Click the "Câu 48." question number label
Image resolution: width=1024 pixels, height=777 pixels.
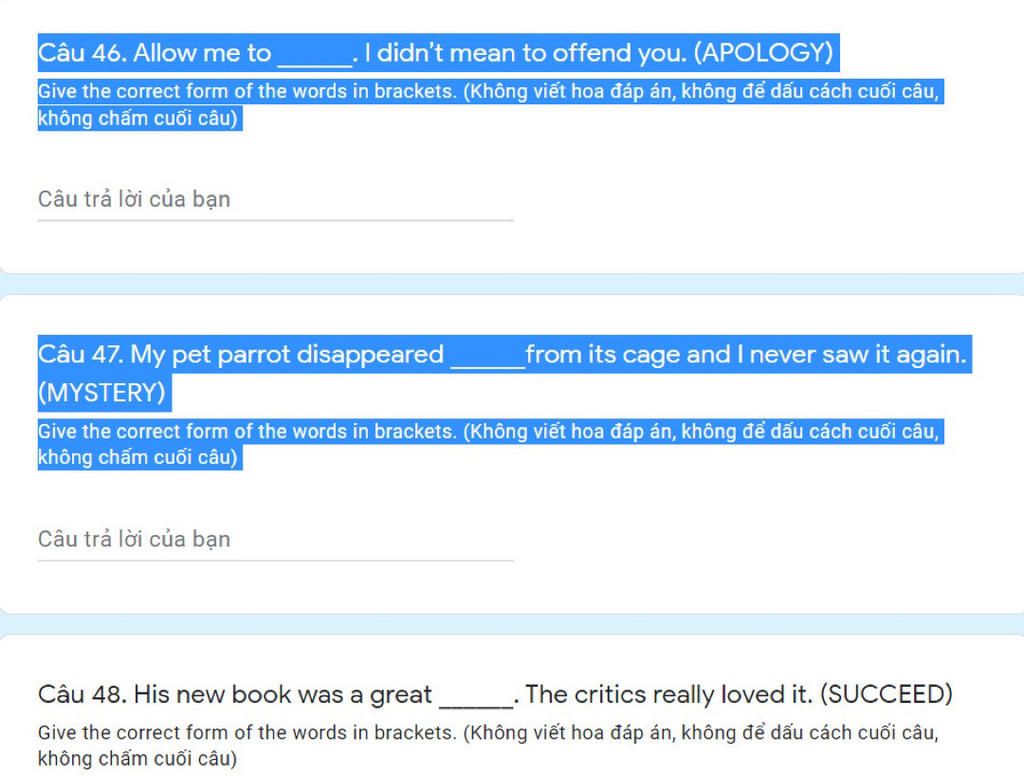pos(82,694)
